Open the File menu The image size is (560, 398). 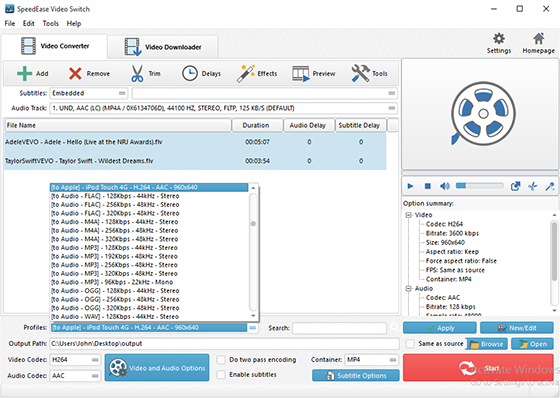tap(10, 24)
